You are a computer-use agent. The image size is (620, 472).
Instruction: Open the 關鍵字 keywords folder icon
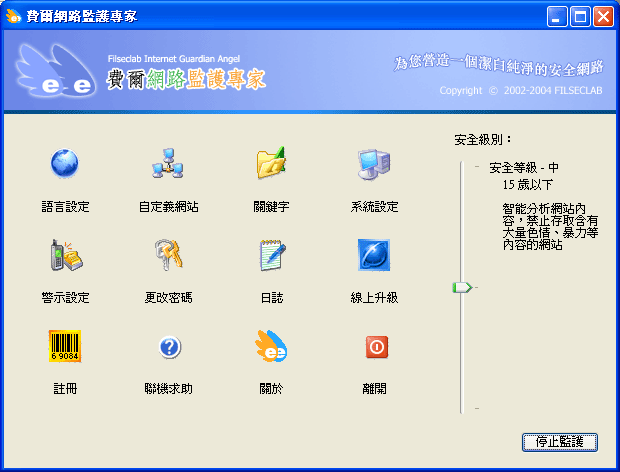tap(271, 163)
